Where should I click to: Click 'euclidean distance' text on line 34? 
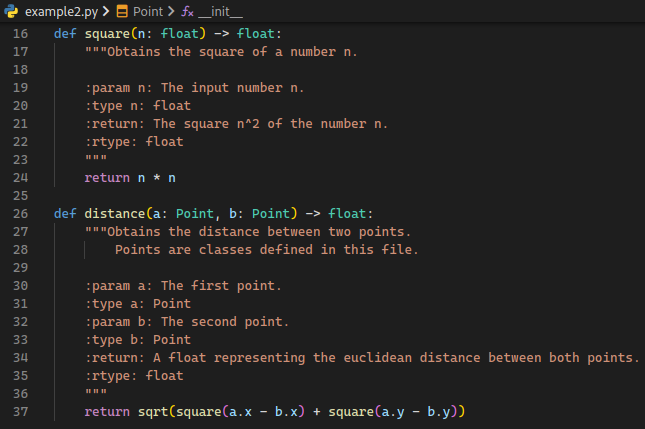click(412, 358)
